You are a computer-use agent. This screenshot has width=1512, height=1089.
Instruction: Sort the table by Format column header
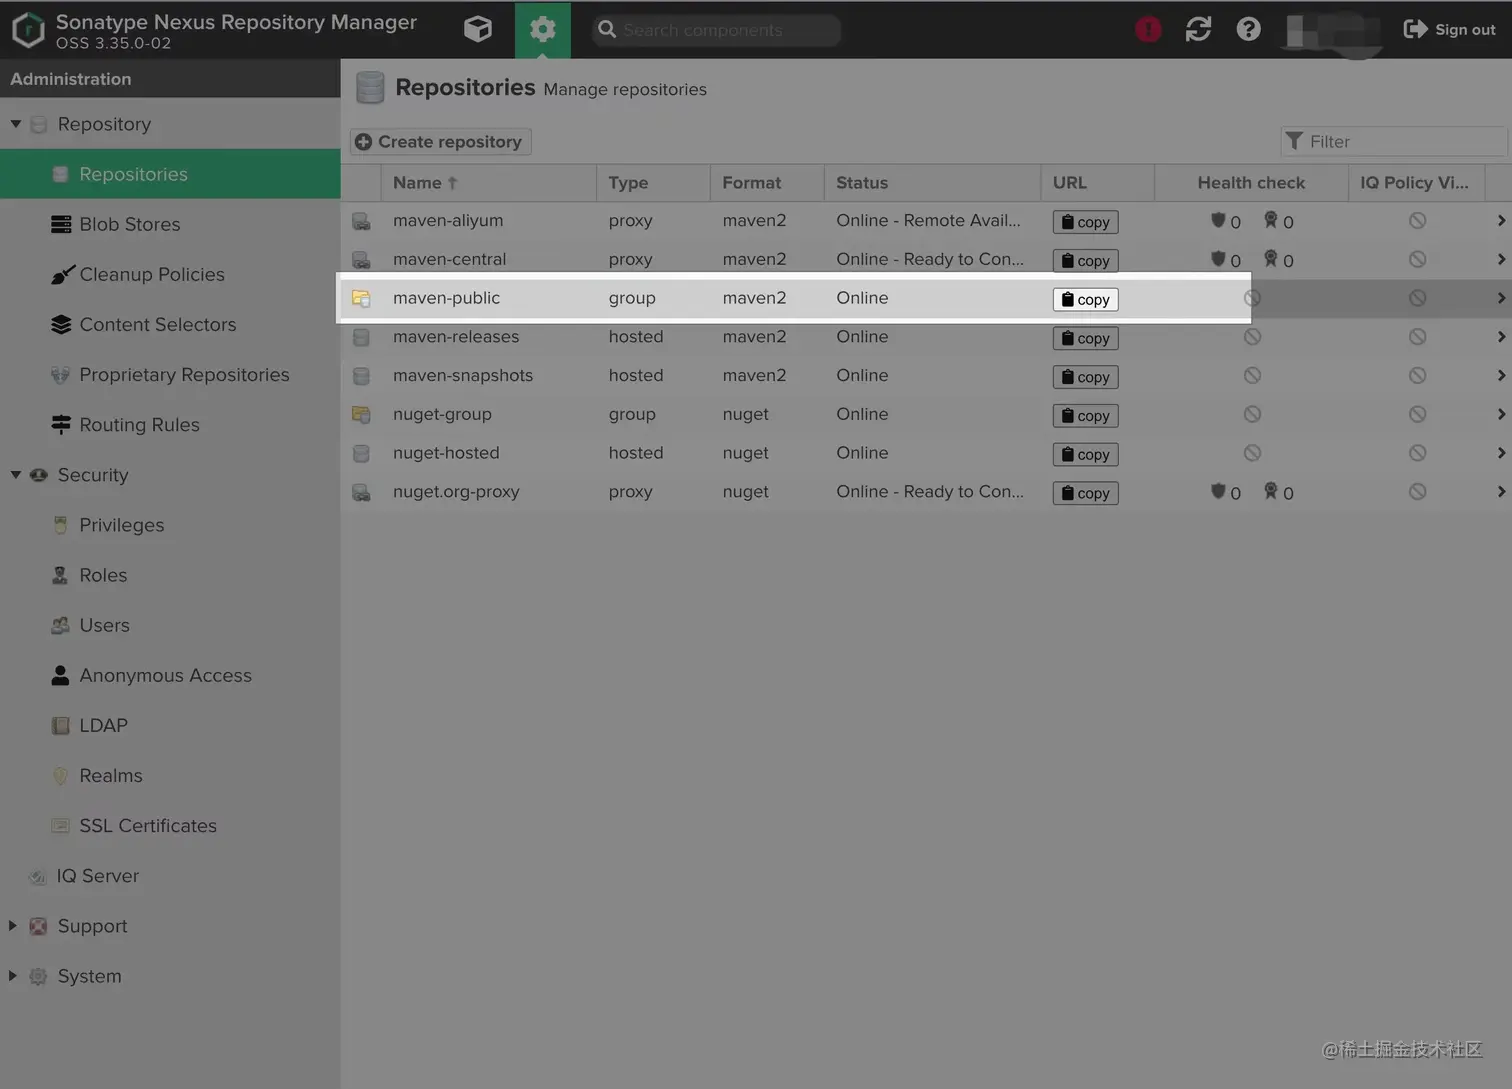[767, 183]
